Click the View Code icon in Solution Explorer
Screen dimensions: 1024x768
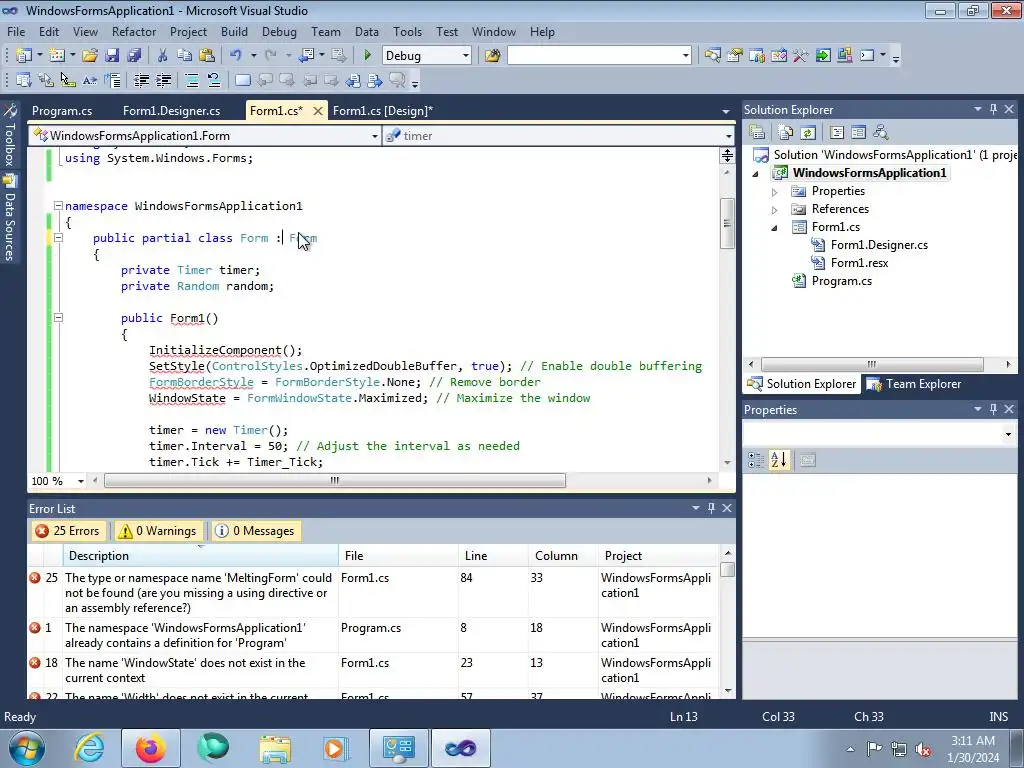[x=837, y=133]
